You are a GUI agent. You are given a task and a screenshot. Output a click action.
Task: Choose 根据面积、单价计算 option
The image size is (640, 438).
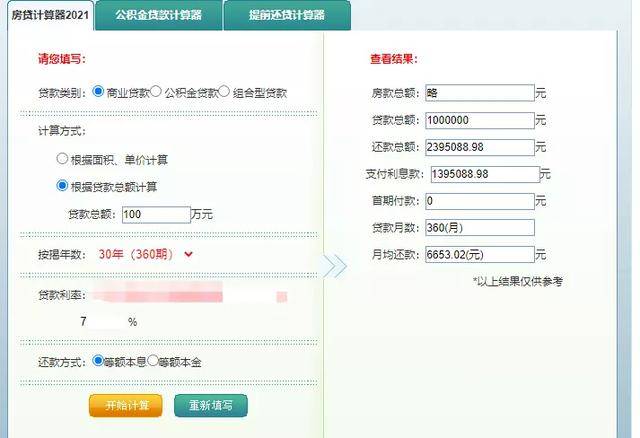click(x=62, y=158)
